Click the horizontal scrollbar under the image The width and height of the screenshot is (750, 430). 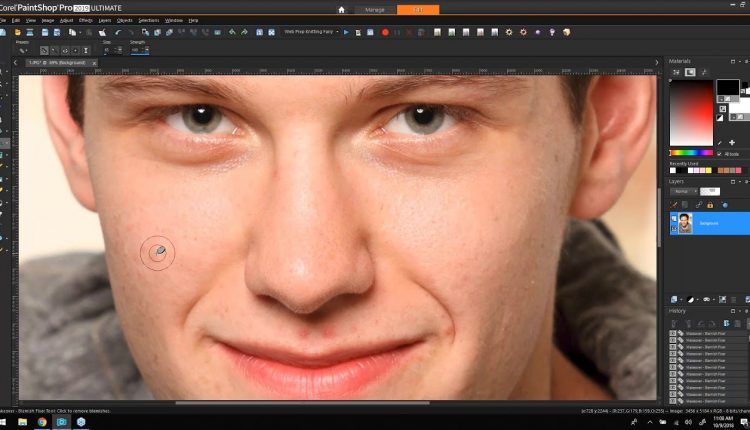click(x=302, y=403)
